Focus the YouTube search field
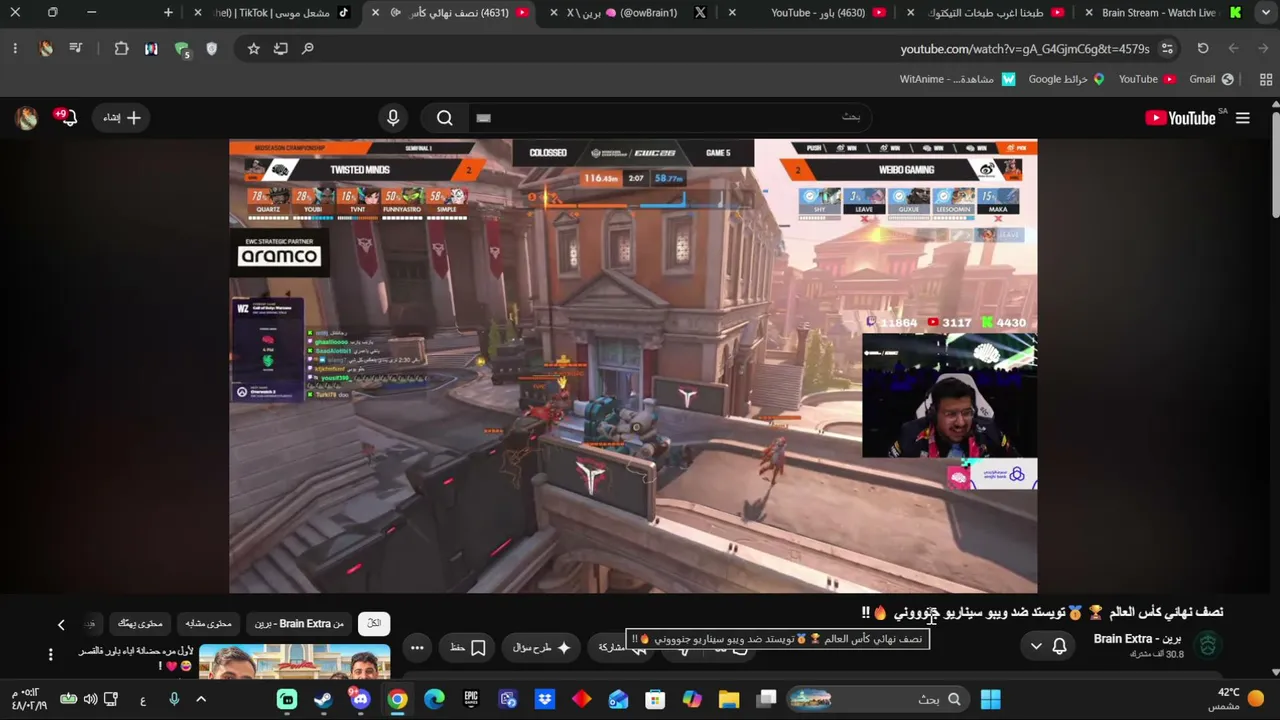The image size is (1280, 720). (670, 118)
